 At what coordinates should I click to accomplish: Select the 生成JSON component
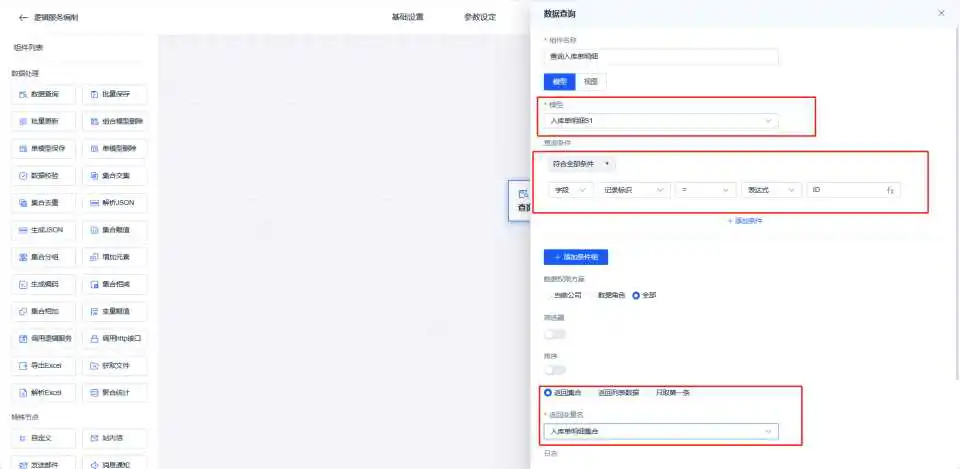point(43,230)
